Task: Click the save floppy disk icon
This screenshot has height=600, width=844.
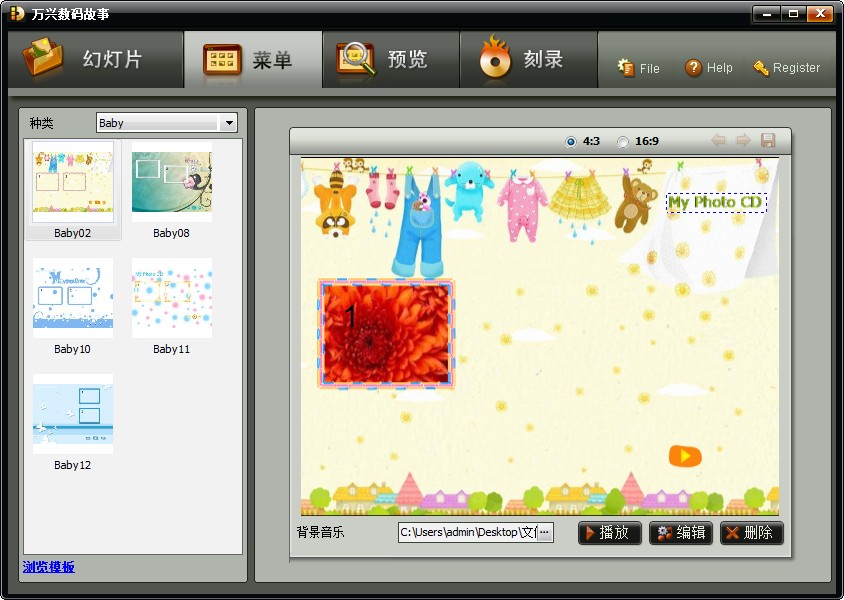Action: click(768, 140)
